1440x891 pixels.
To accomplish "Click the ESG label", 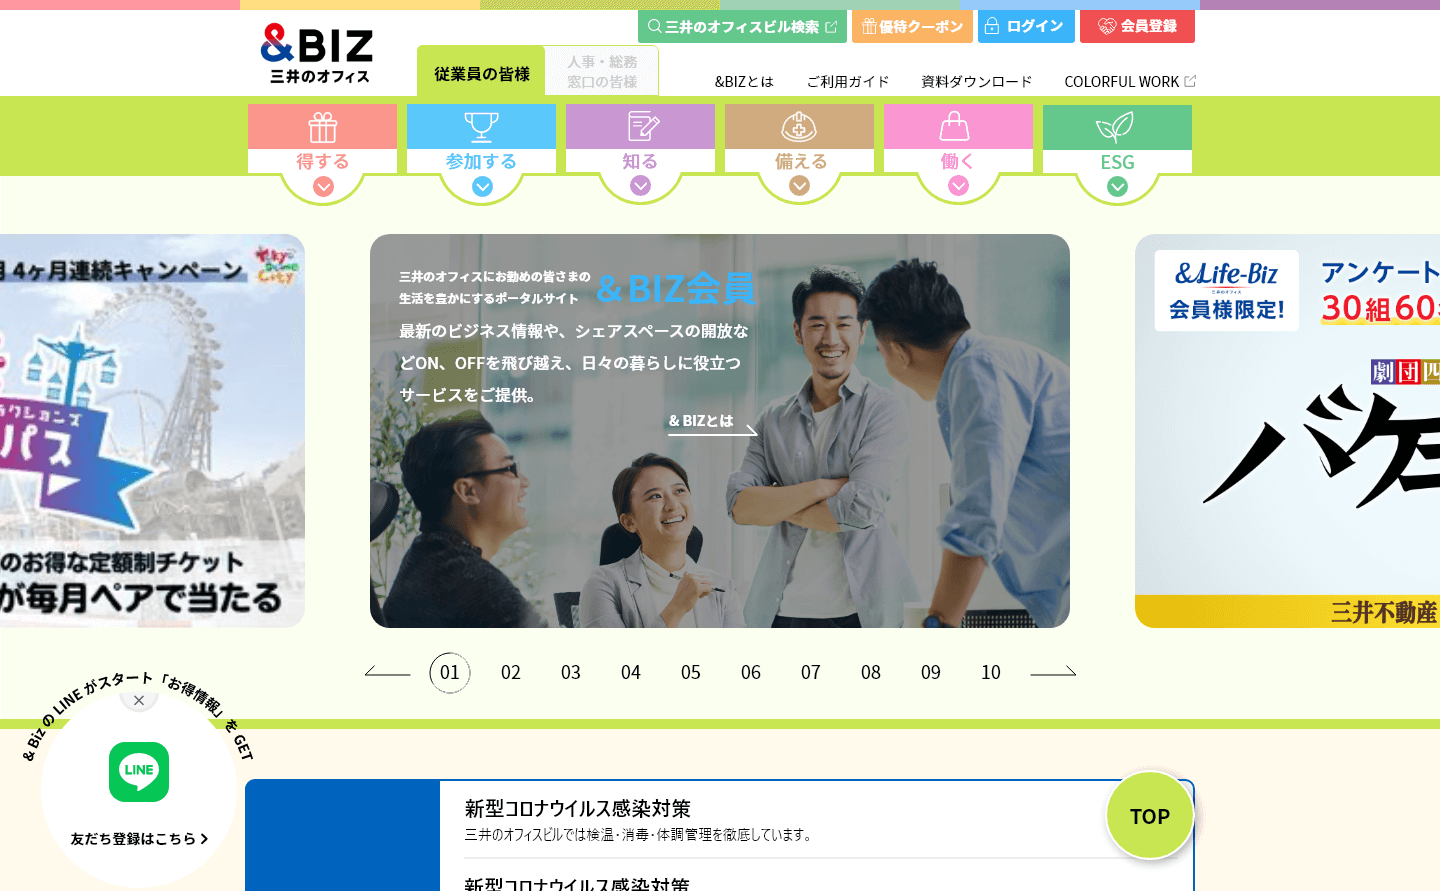I will click(x=1117, y=162).
